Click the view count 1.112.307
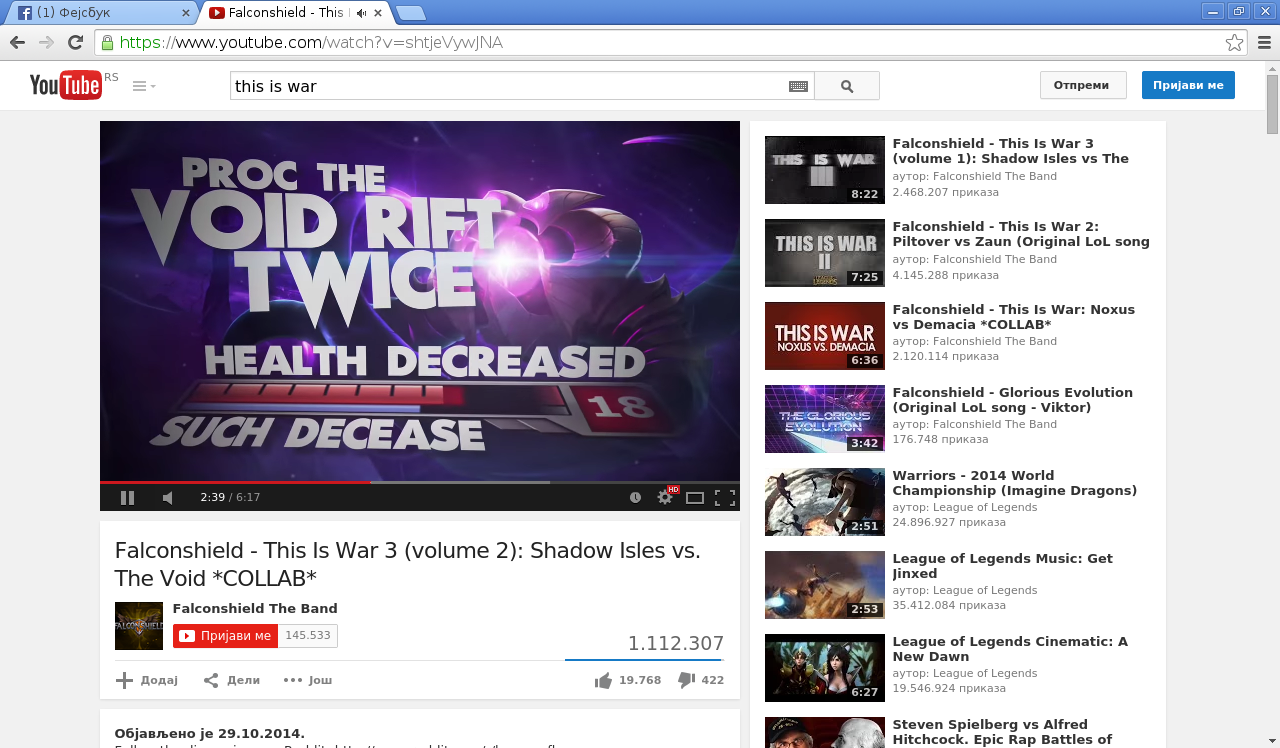 tap(676, 644)
